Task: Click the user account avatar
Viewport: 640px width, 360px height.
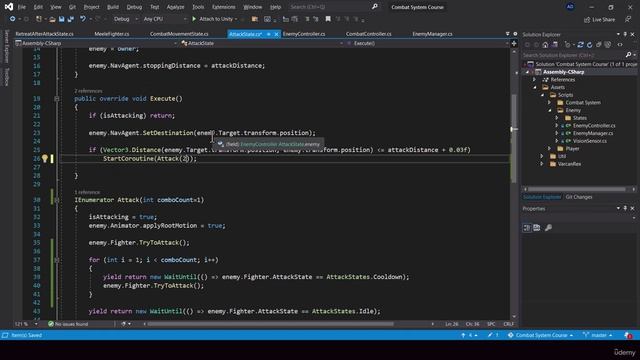Action: (x=570, y=7)
